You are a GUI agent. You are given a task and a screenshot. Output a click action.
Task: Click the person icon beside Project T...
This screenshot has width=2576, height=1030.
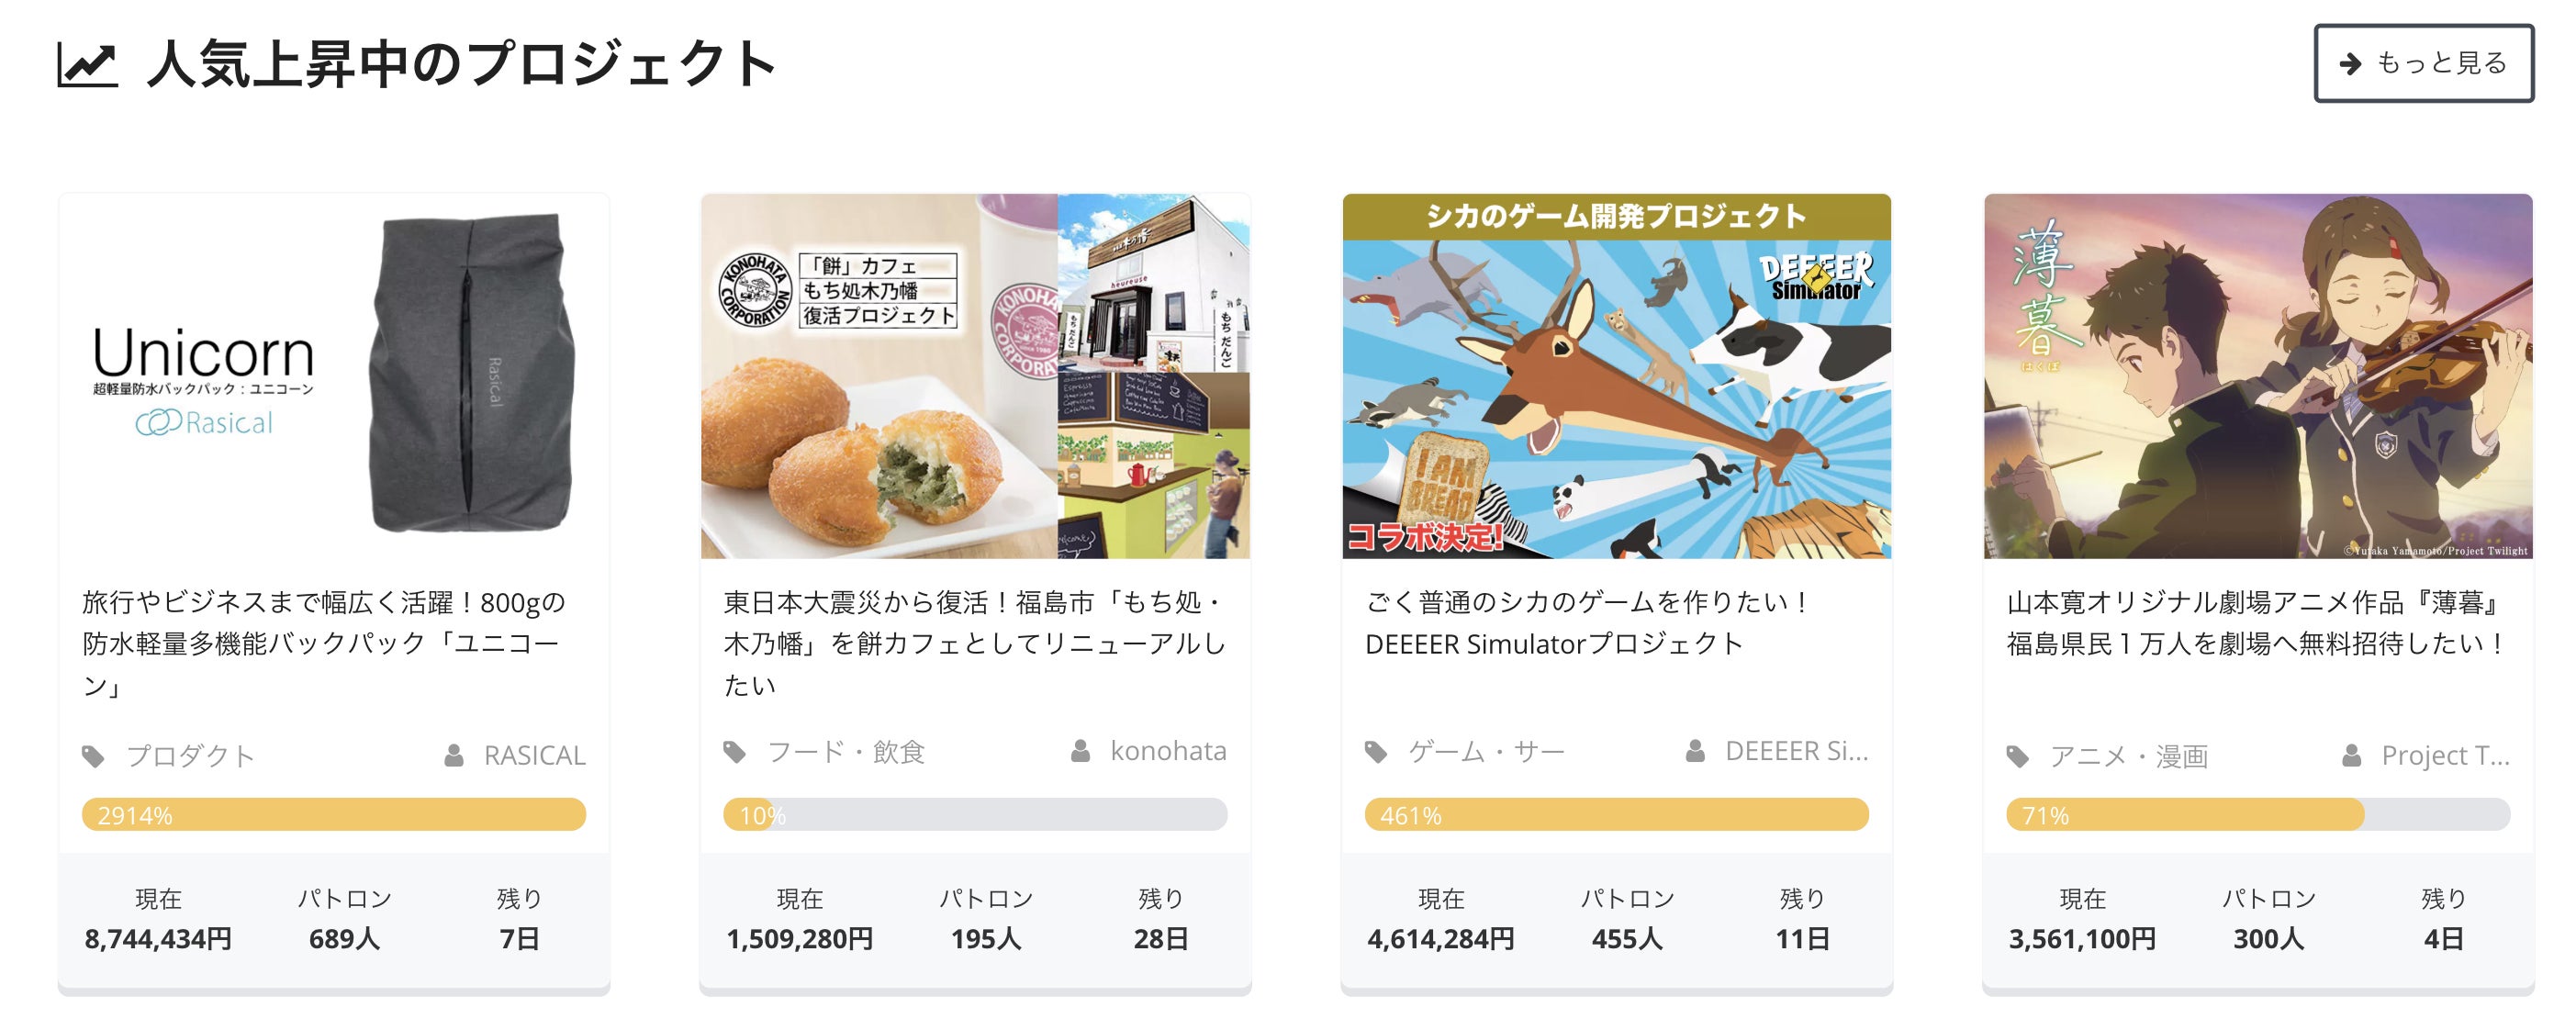coord(2351,756)
